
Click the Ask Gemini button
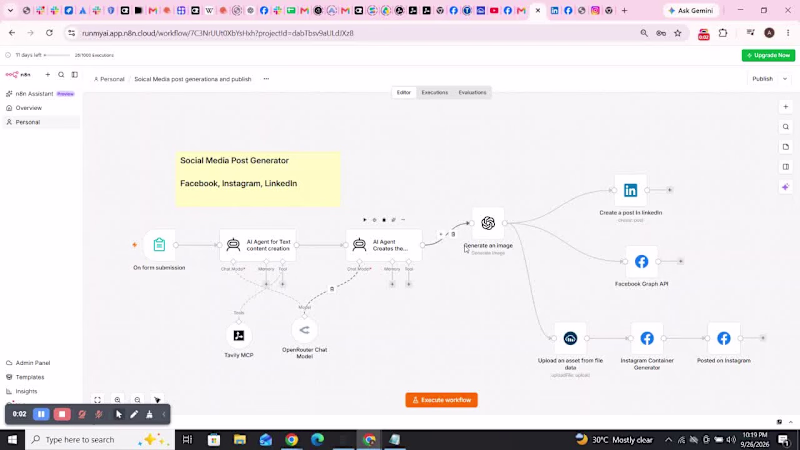(x=691, y=10)
